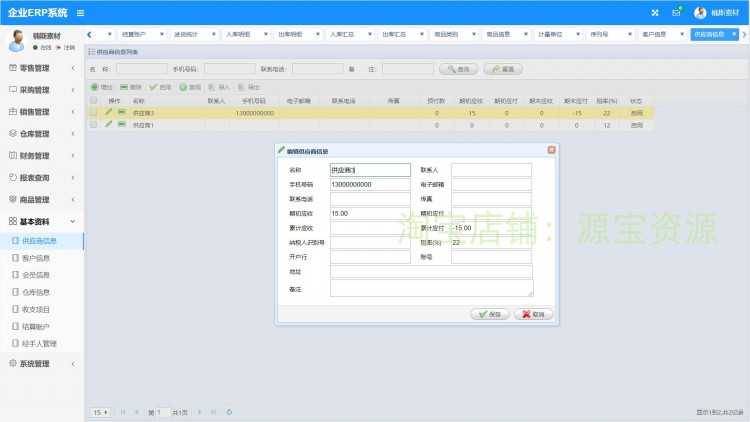The image size is (750, 422).
Task: Open the 收支项目 sidebar item
Action: (42, 309)
